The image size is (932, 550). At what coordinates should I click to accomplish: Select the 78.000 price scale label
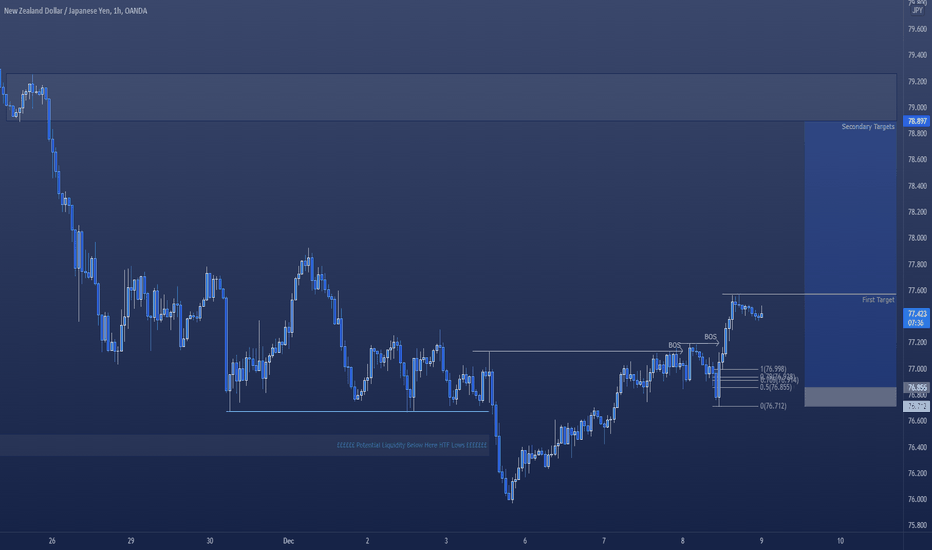coord(917,238)
